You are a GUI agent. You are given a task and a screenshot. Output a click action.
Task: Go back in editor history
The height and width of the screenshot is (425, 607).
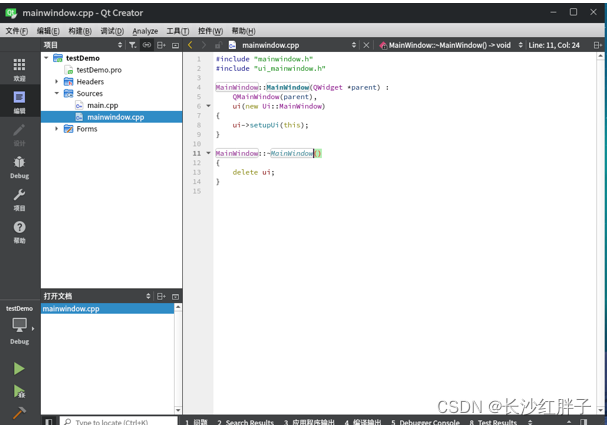pyautogui.click(x=190, y=45)
